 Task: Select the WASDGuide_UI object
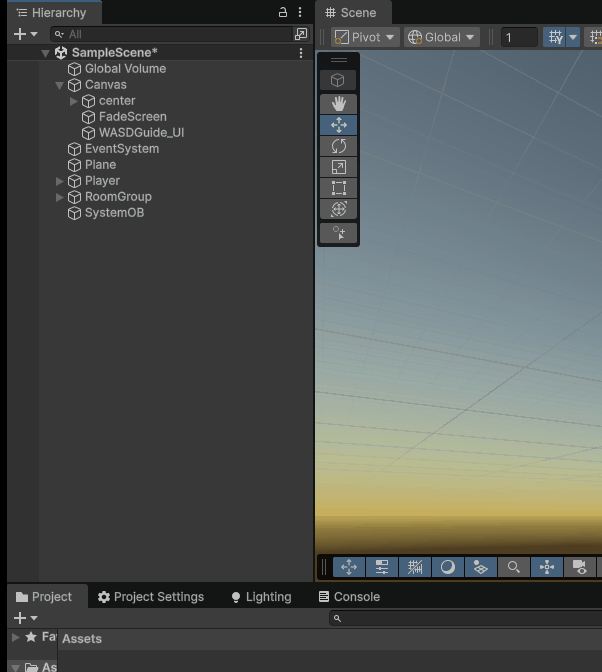point(140,133)
